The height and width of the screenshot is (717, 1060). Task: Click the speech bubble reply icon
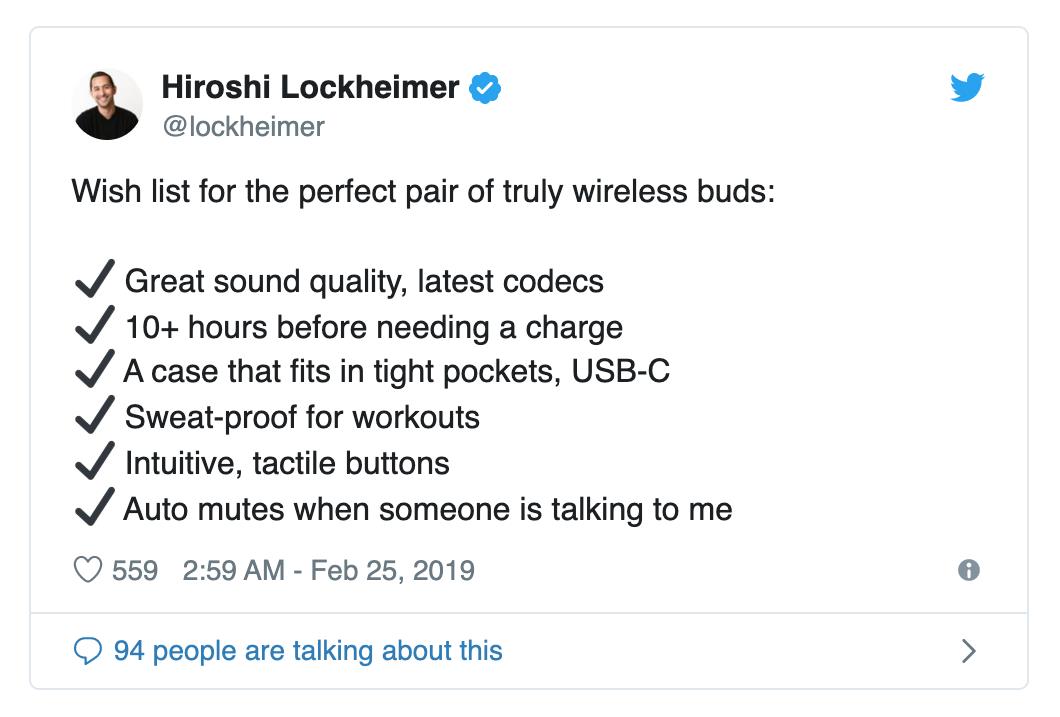click(x=89, y=652)
